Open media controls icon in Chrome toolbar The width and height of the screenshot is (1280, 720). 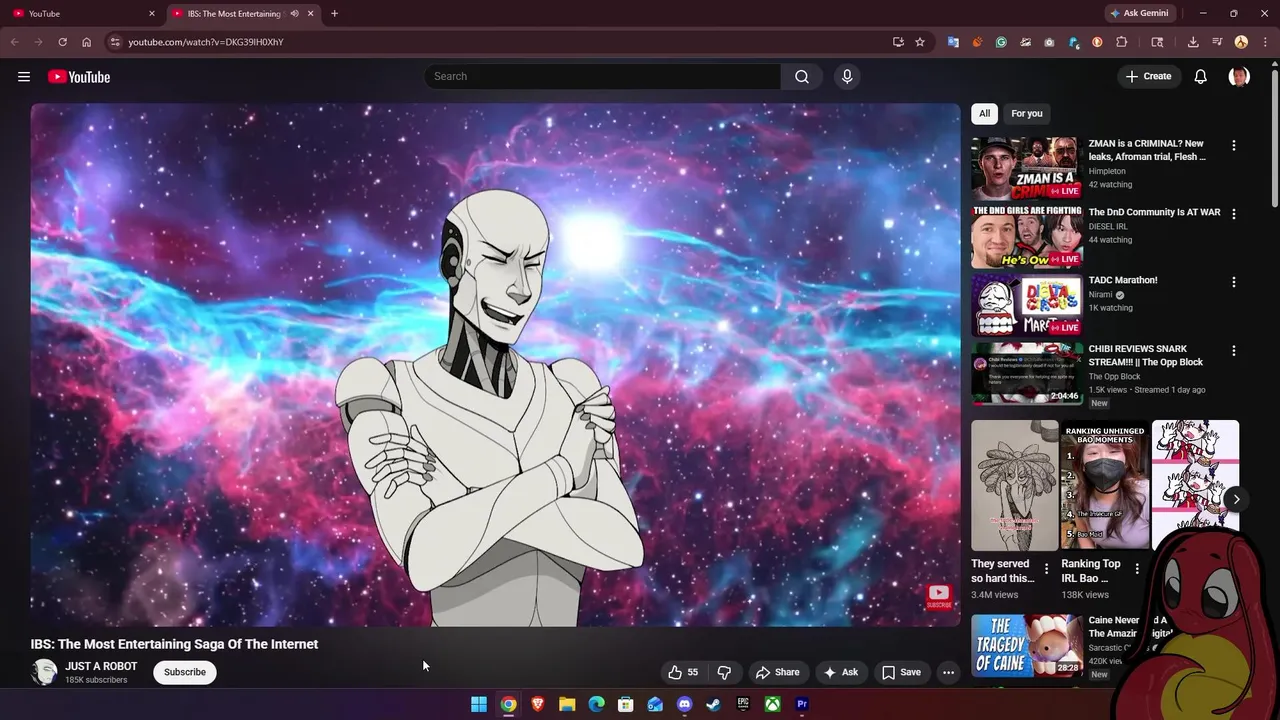1217,42
